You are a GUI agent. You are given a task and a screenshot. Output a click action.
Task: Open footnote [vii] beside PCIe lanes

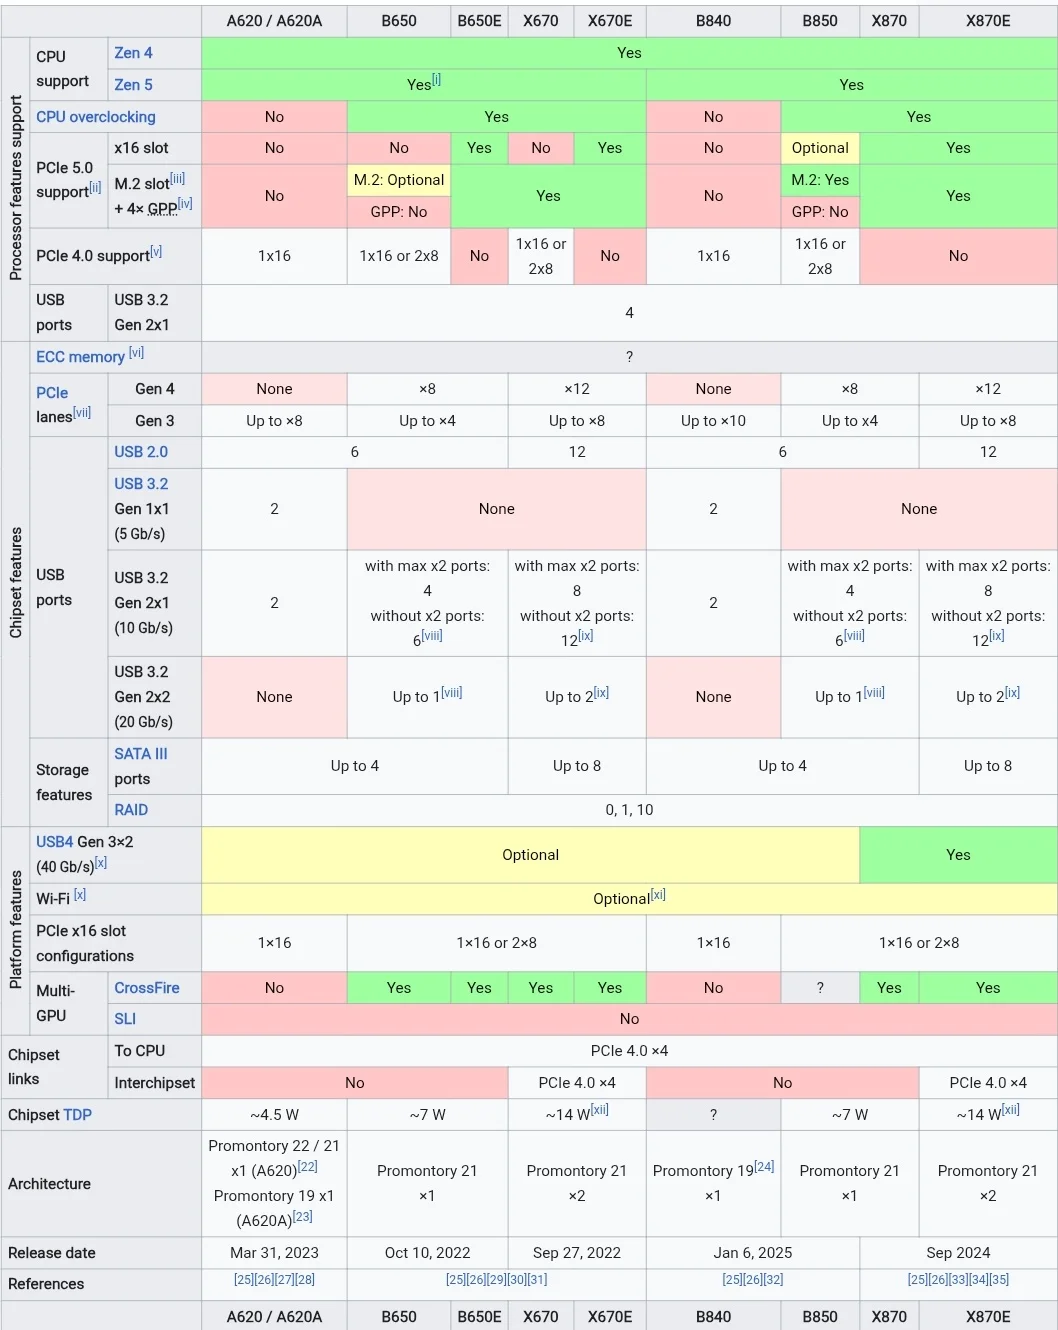coord(82,412)
